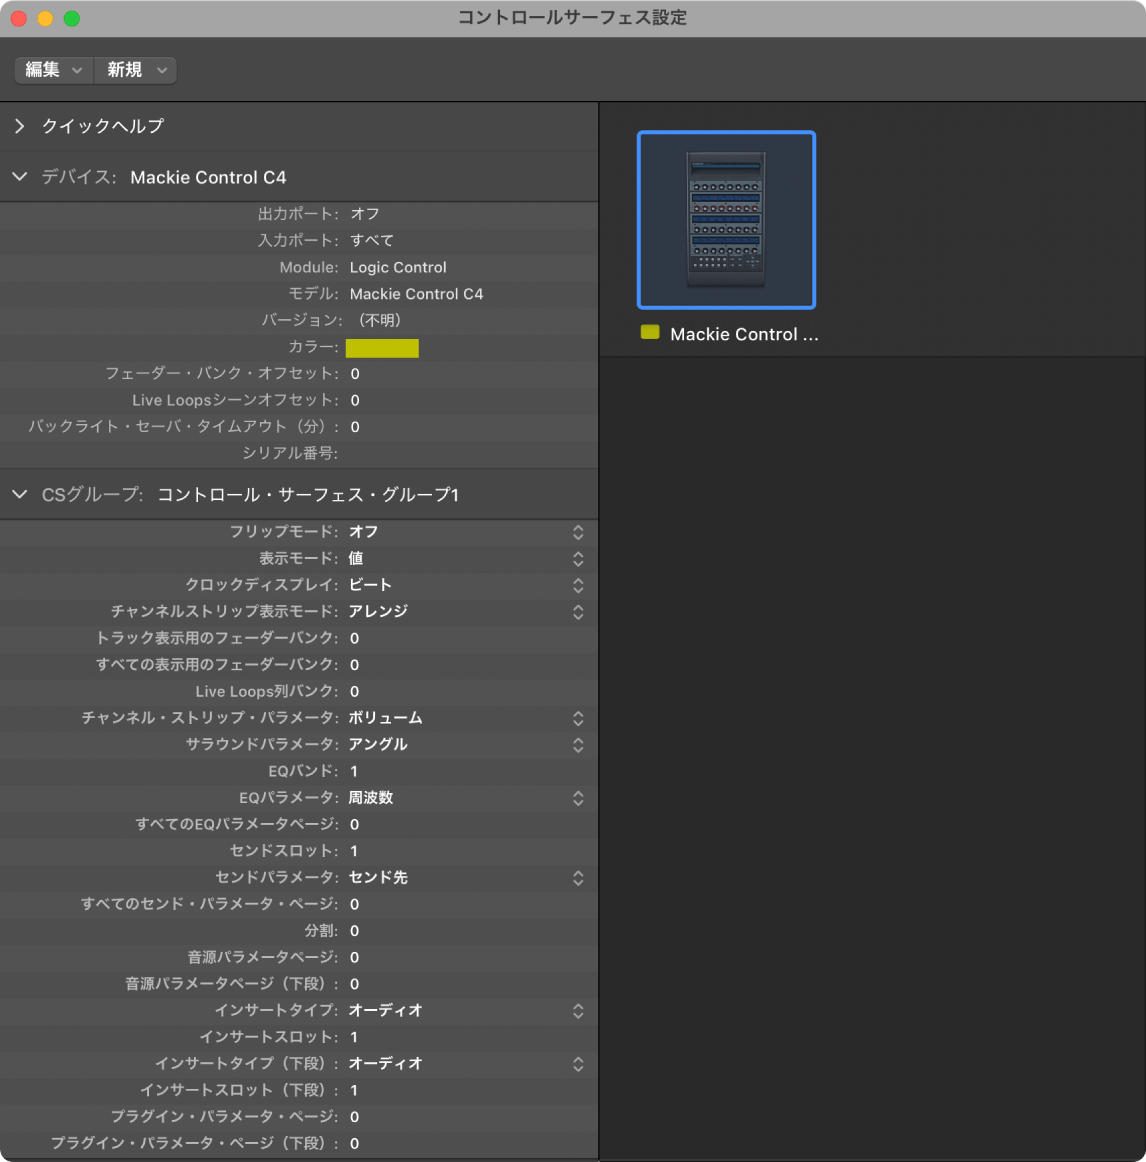The image size is (1146, 1162).
Task: Click Module value Logic Control
Action: click(398, 268)
